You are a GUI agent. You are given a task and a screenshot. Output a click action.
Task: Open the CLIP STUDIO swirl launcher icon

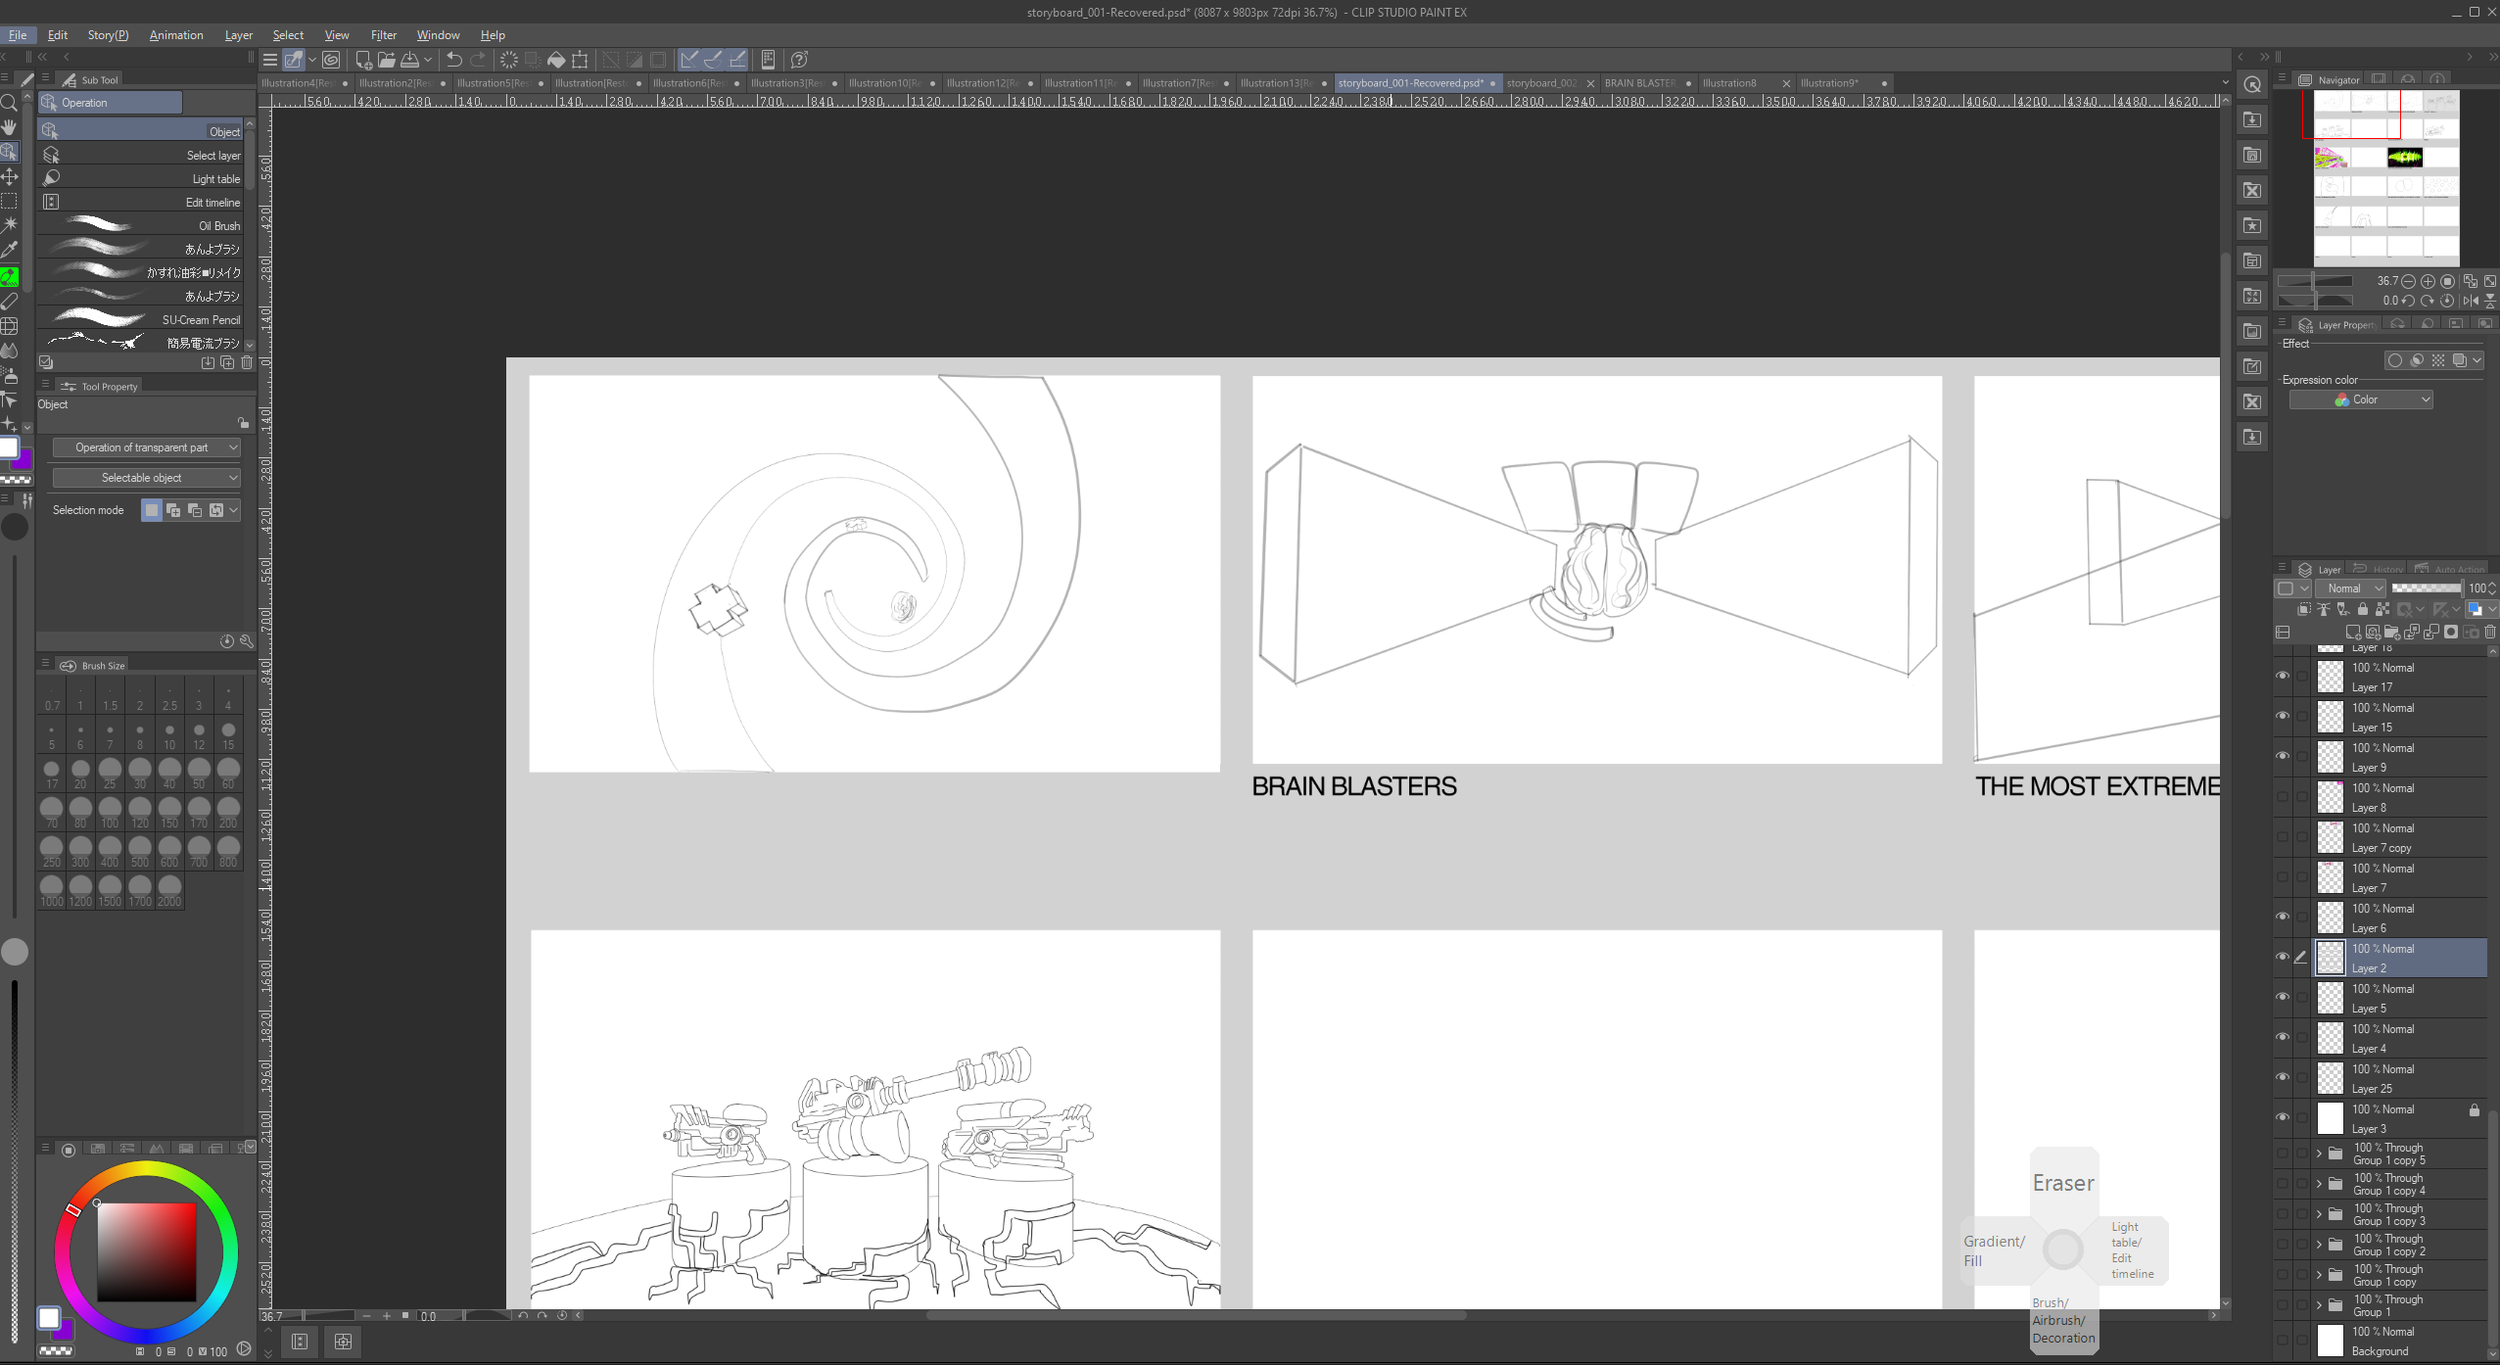coord(332,60)
